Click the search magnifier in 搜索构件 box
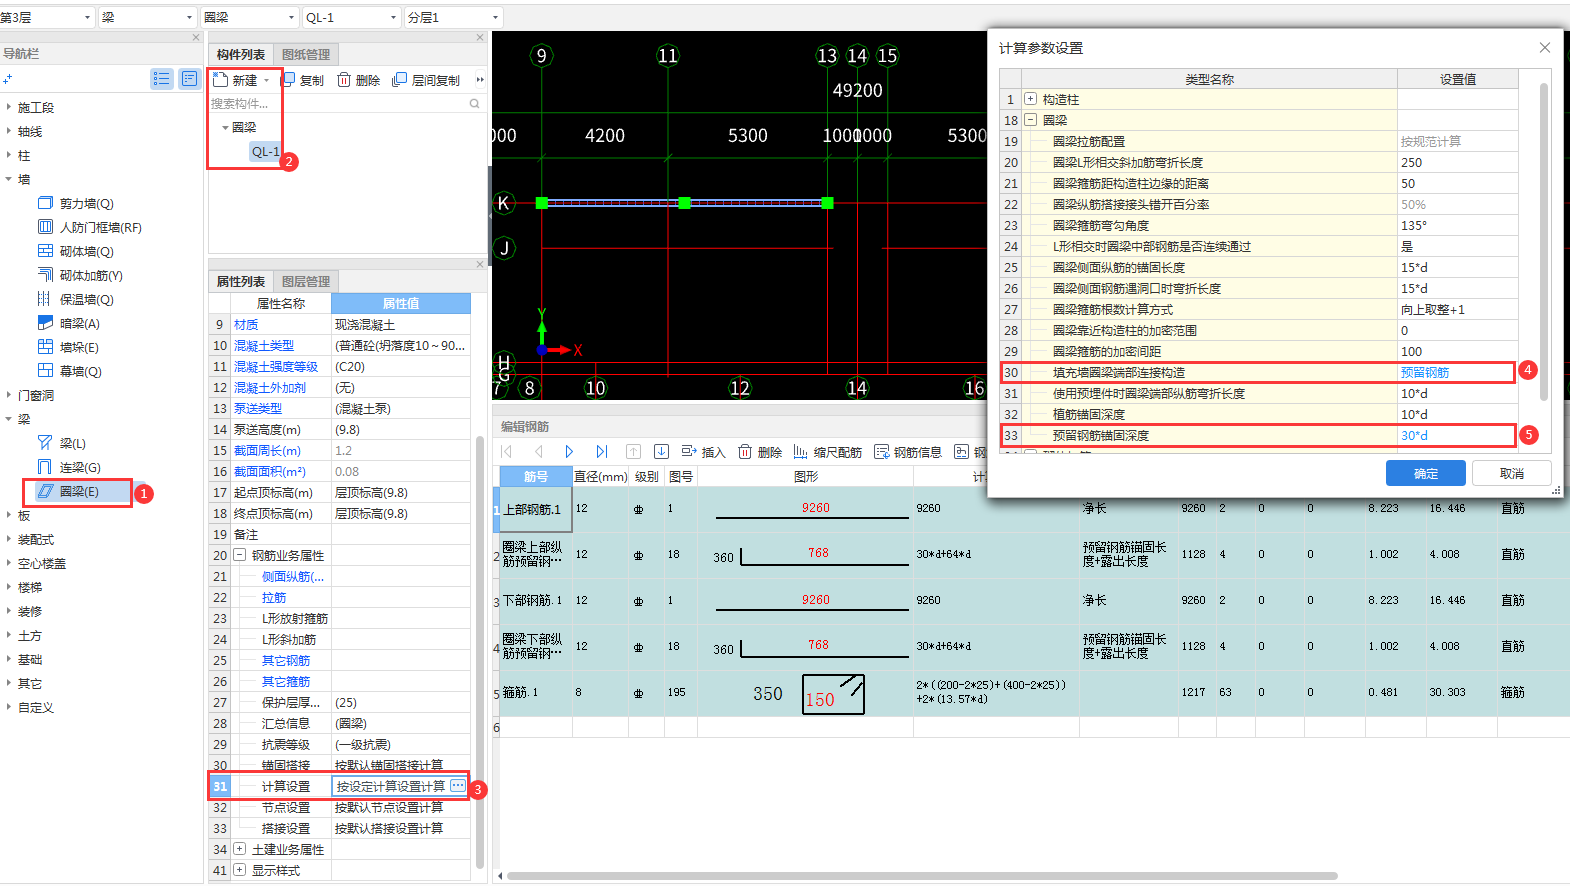Image resolution: width=1570 pixels, height=886 pixels. coord(474,103)
